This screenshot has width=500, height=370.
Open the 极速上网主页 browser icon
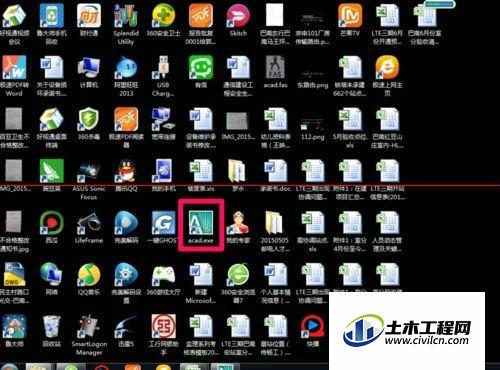pos(387,67)
